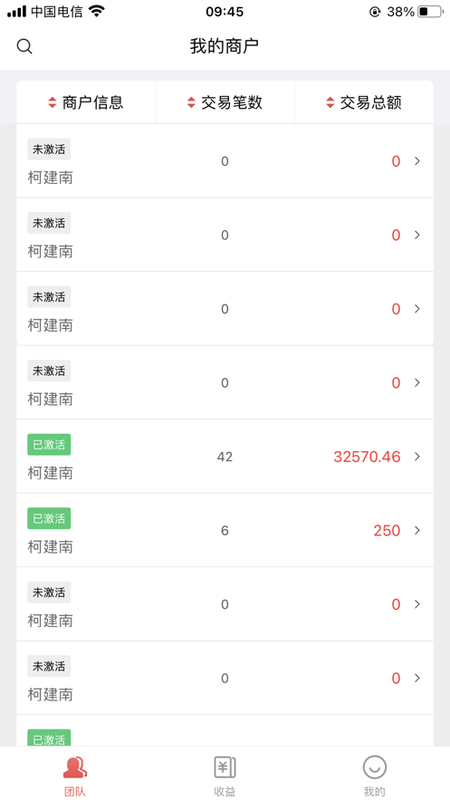Select the 未激活 badge in first row

[x=49, y=149]
